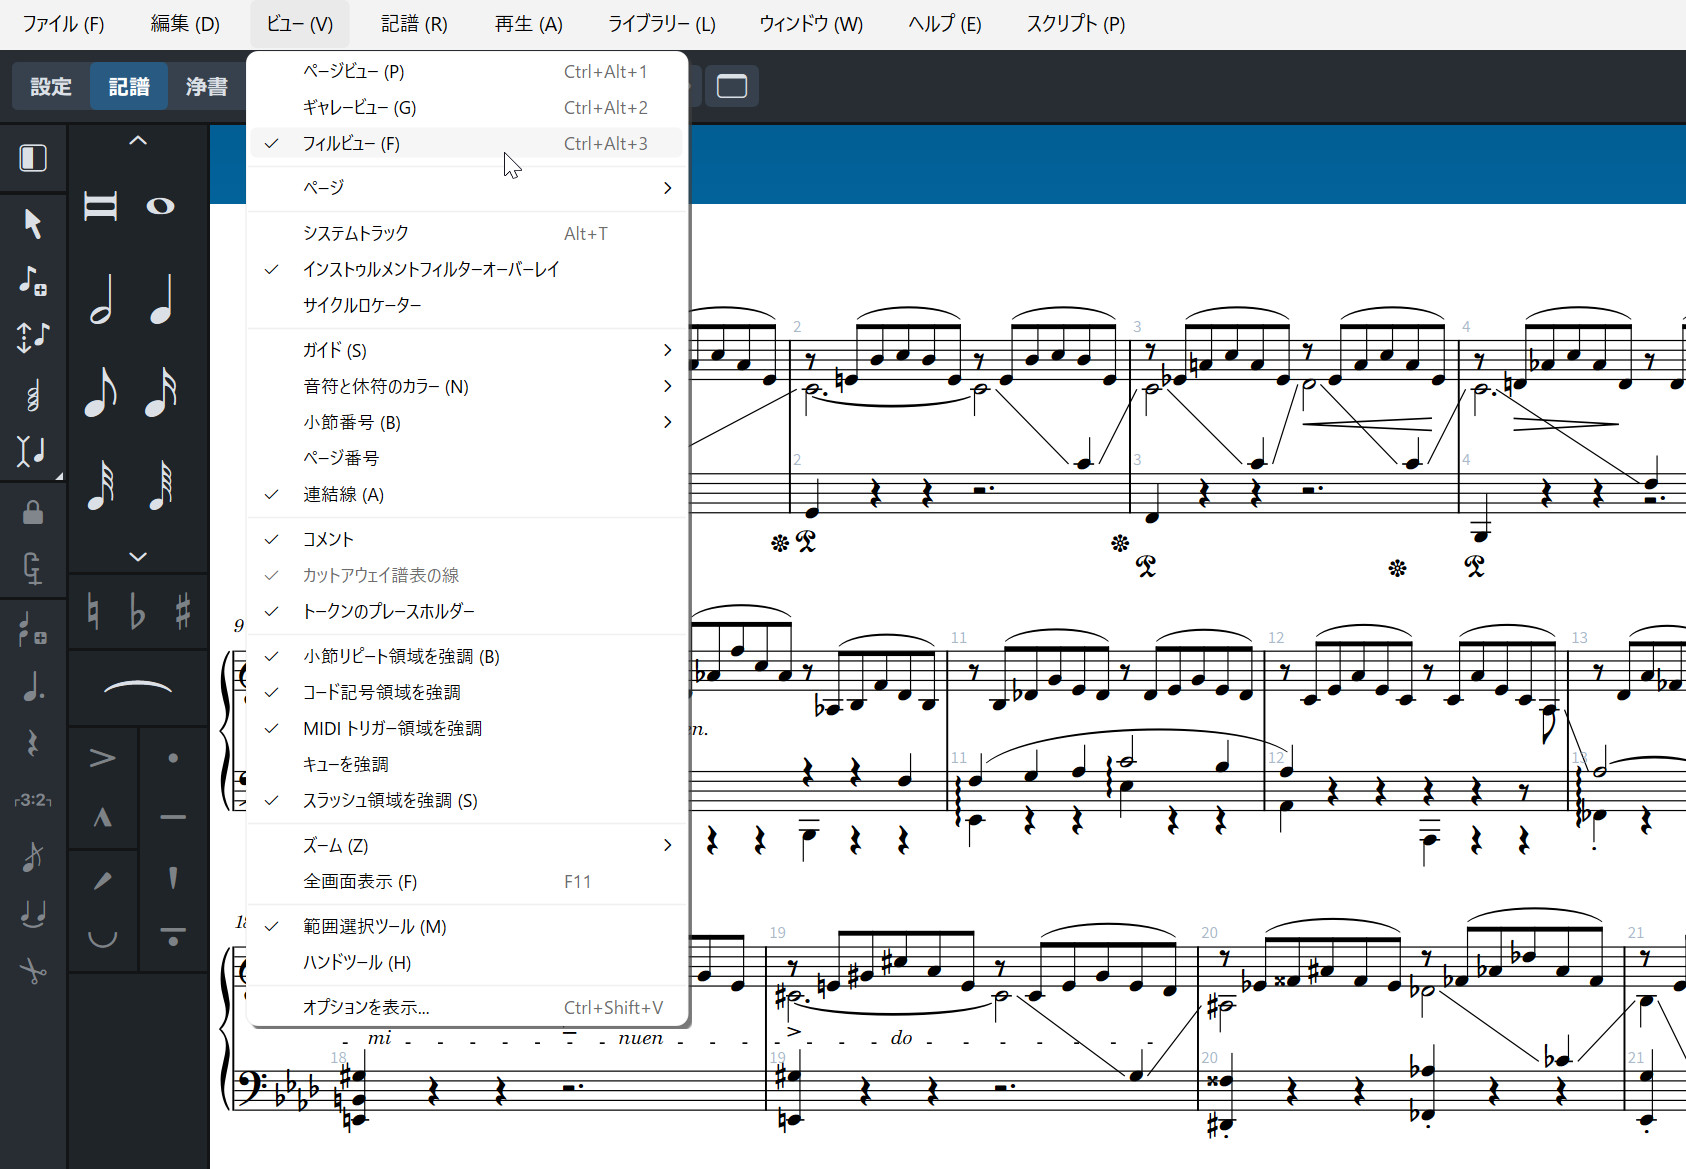Expand the 小節番号 (B) submenu
This screenshot has height=1169, width=1686.
[467, 423]
